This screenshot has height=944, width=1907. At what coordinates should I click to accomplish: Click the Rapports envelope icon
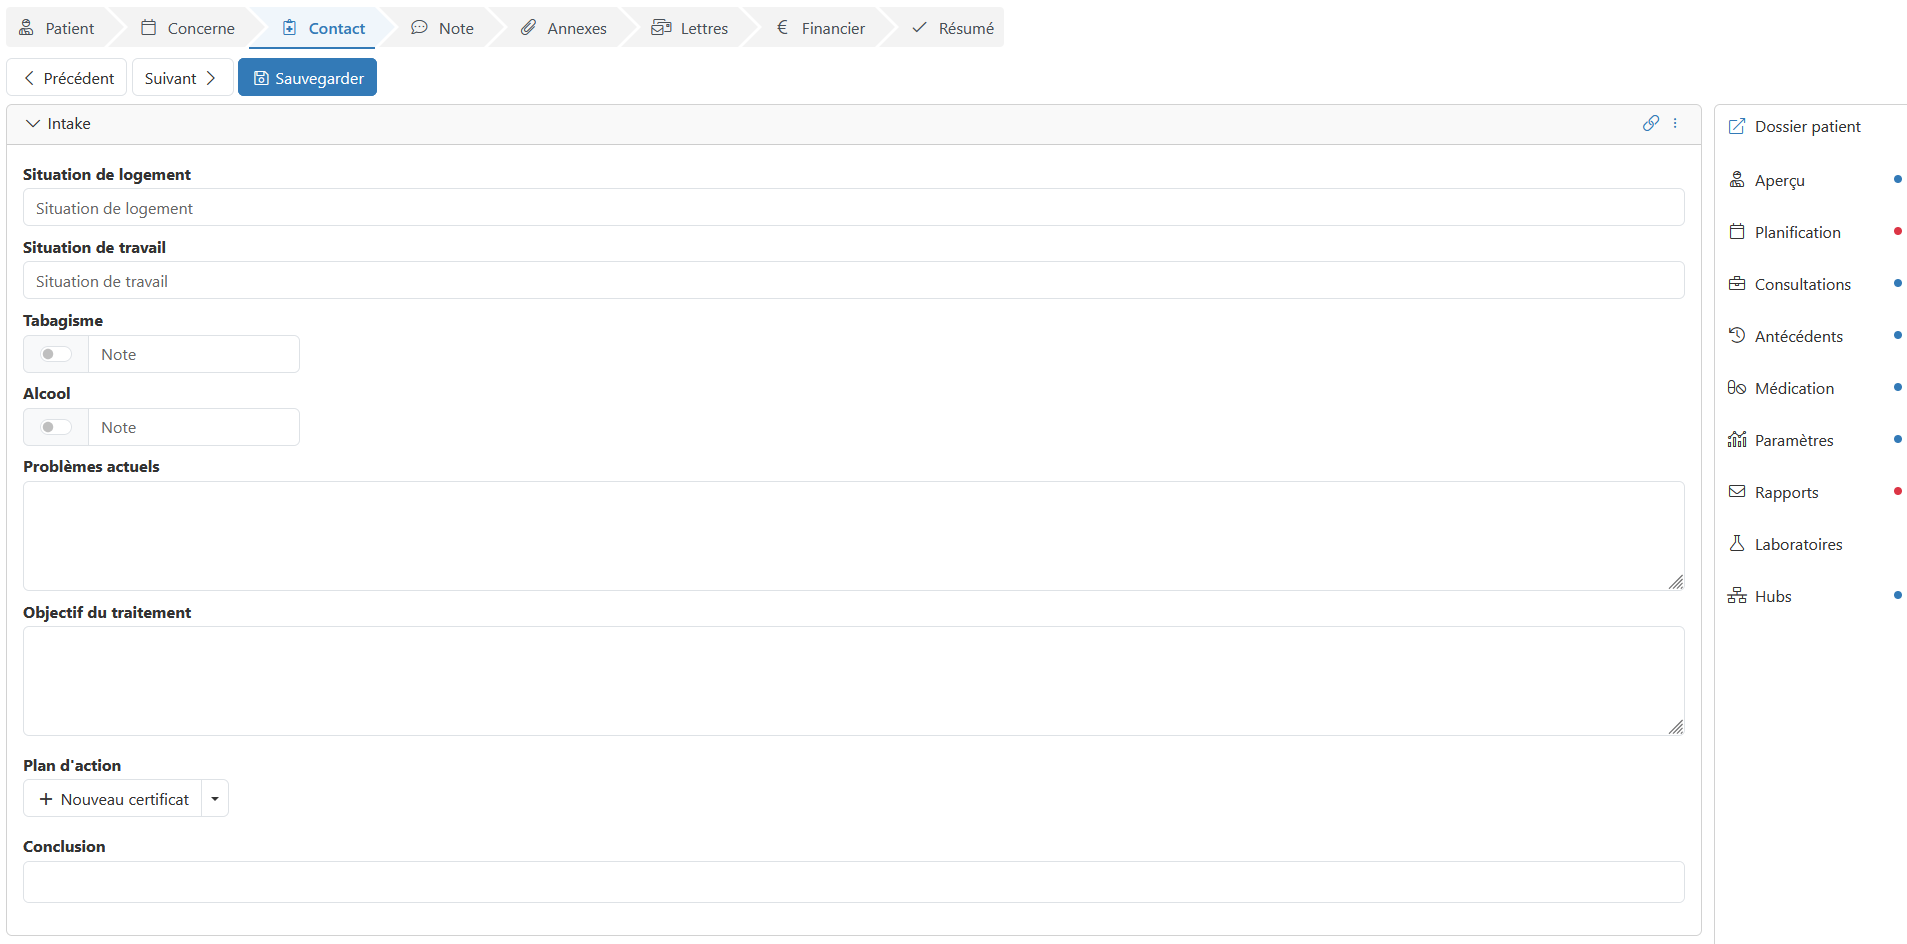click(x=1737, y=492)
